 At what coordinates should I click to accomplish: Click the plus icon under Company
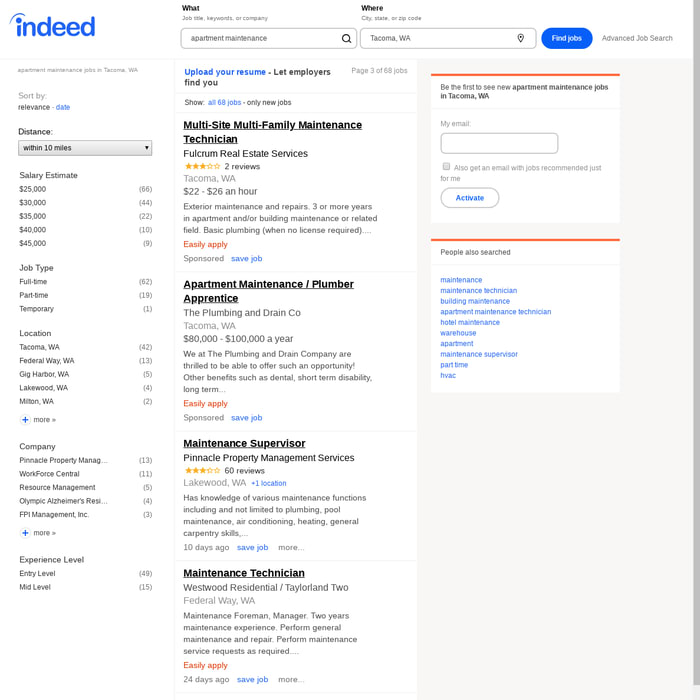click(x=25, y=533)
